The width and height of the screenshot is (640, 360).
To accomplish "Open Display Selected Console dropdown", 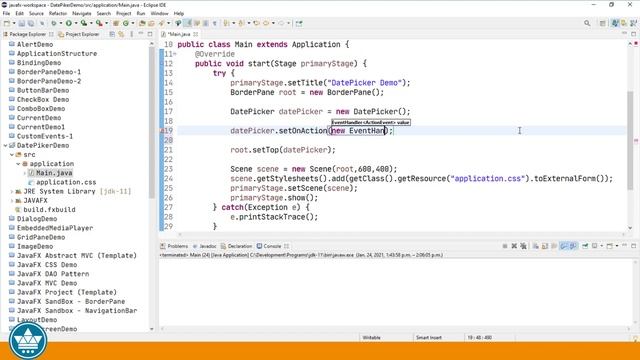I will coord(602,246).
